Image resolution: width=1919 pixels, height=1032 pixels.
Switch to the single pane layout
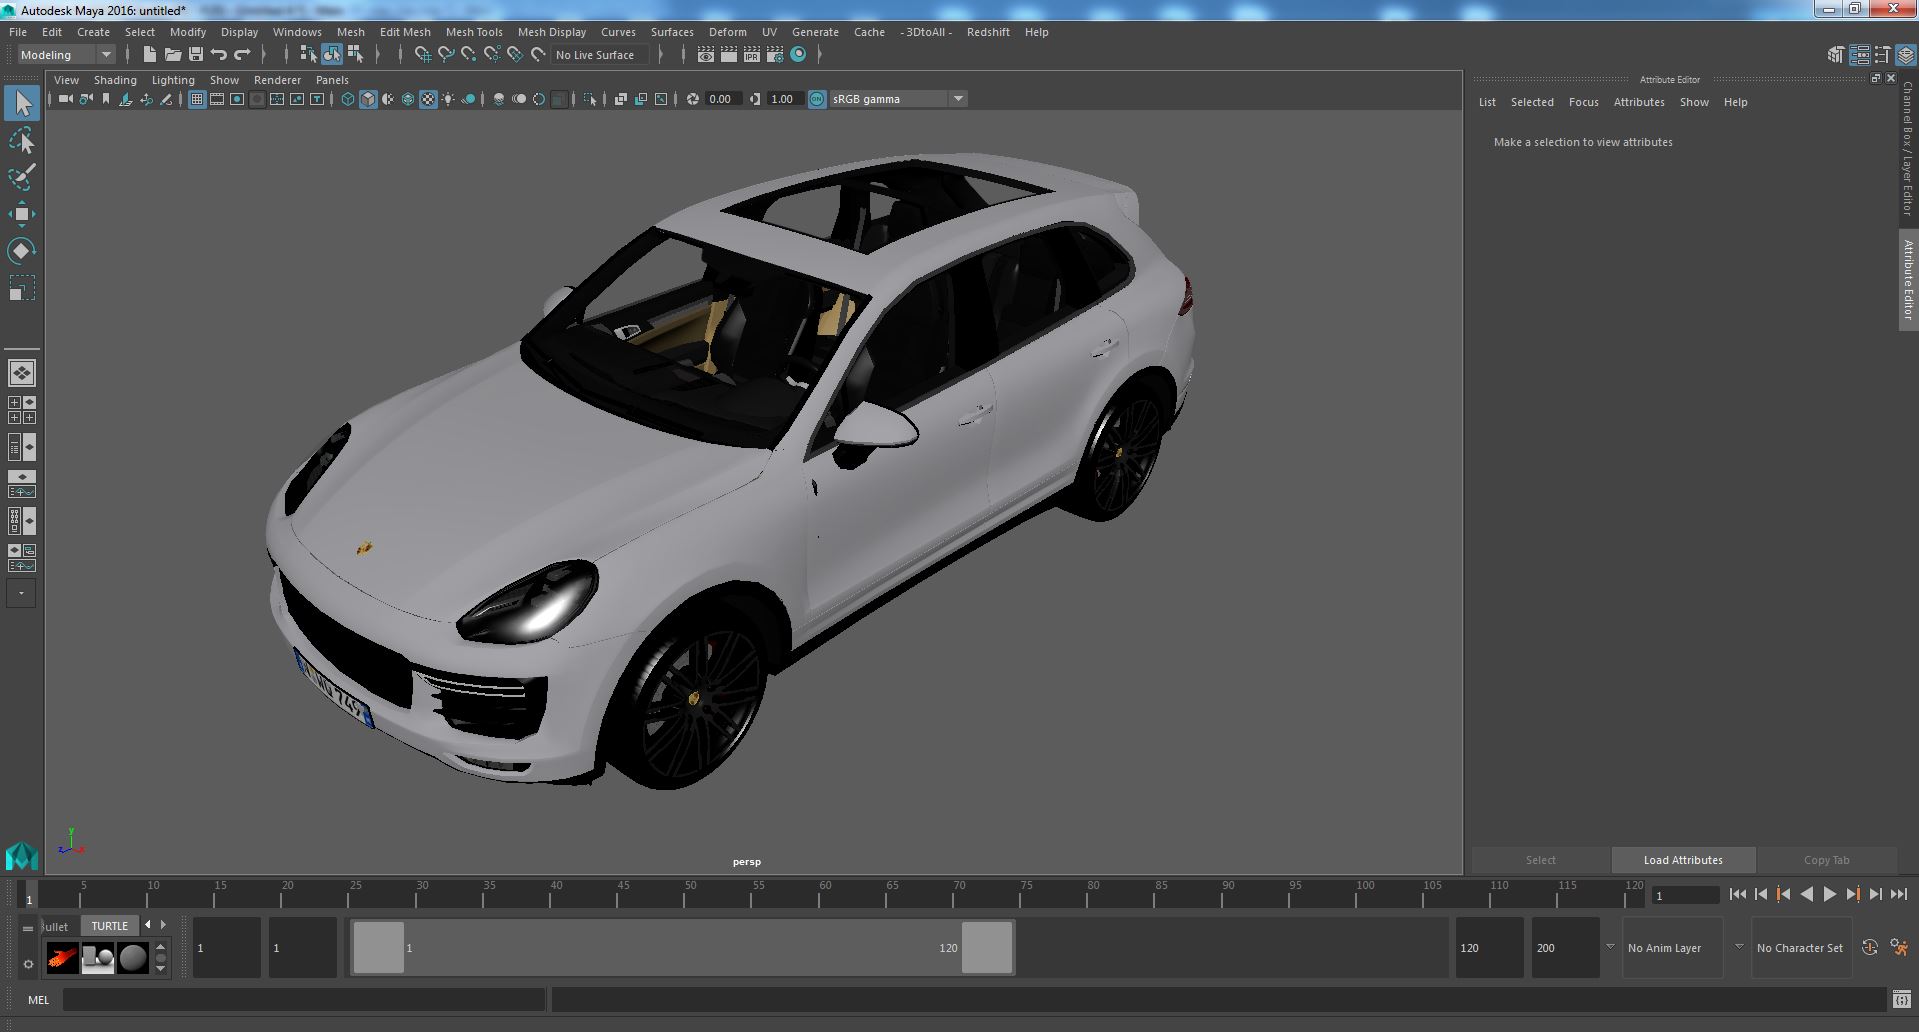point(21,373)
